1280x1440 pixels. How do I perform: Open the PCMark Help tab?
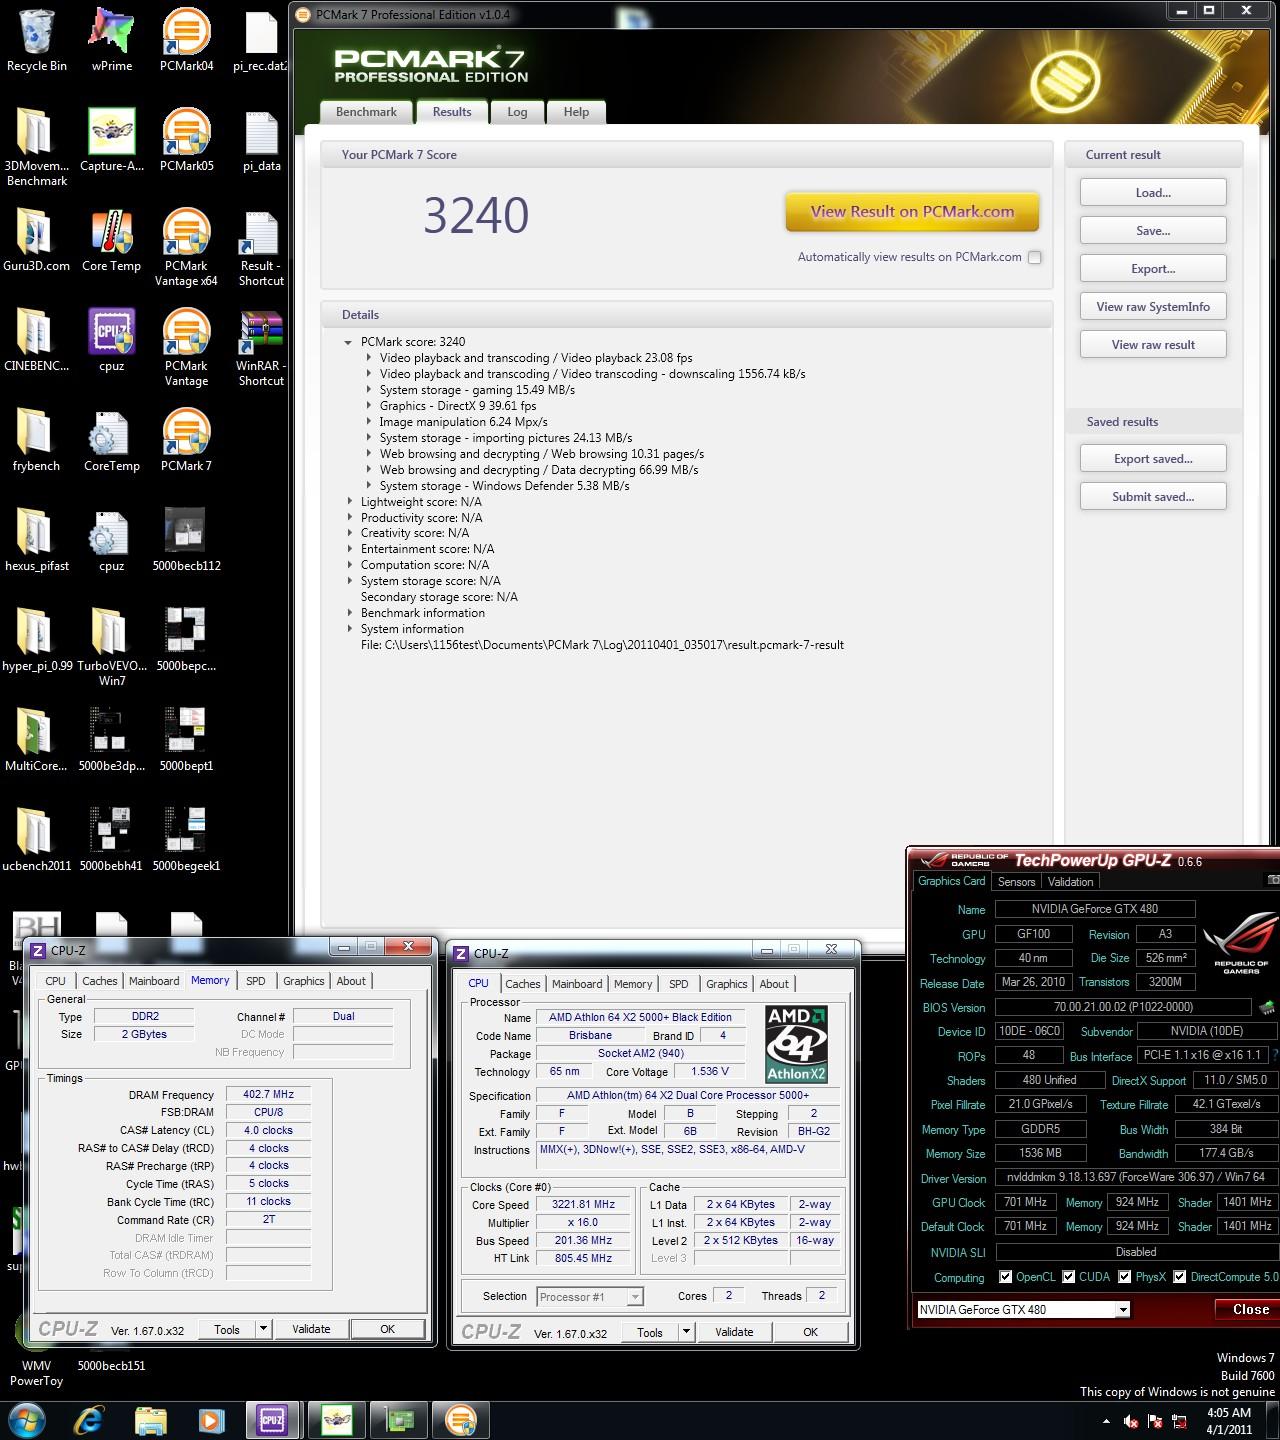pos(576,112)
